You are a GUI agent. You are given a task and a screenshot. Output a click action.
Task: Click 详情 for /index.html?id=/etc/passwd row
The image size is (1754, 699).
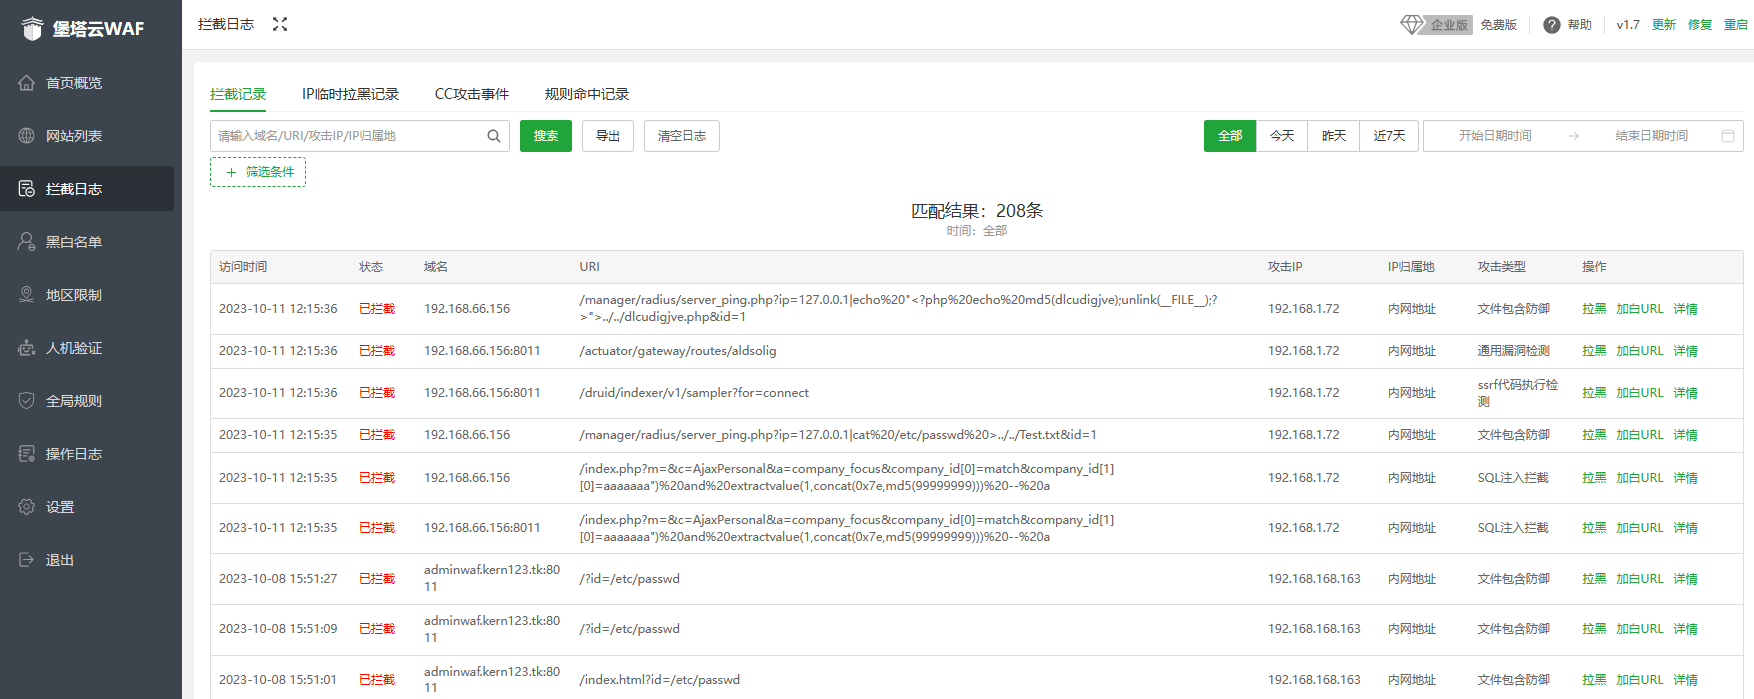coord(1686,680)
